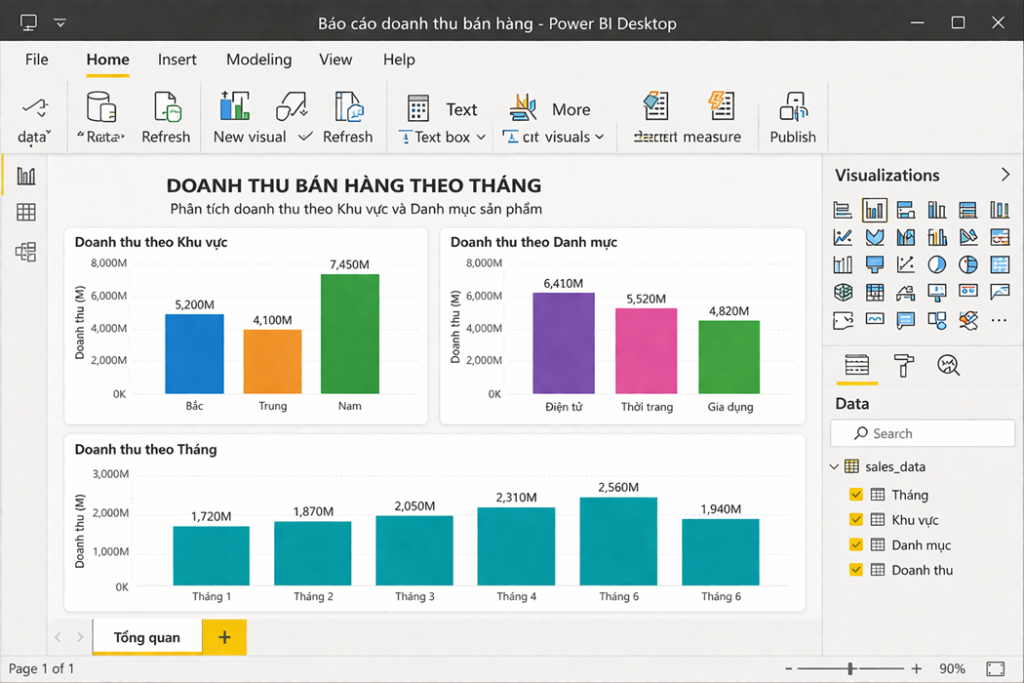The image size is (1024, 683).
Task: Click the New visual ribbon button
Action: [x=249, y=118]
